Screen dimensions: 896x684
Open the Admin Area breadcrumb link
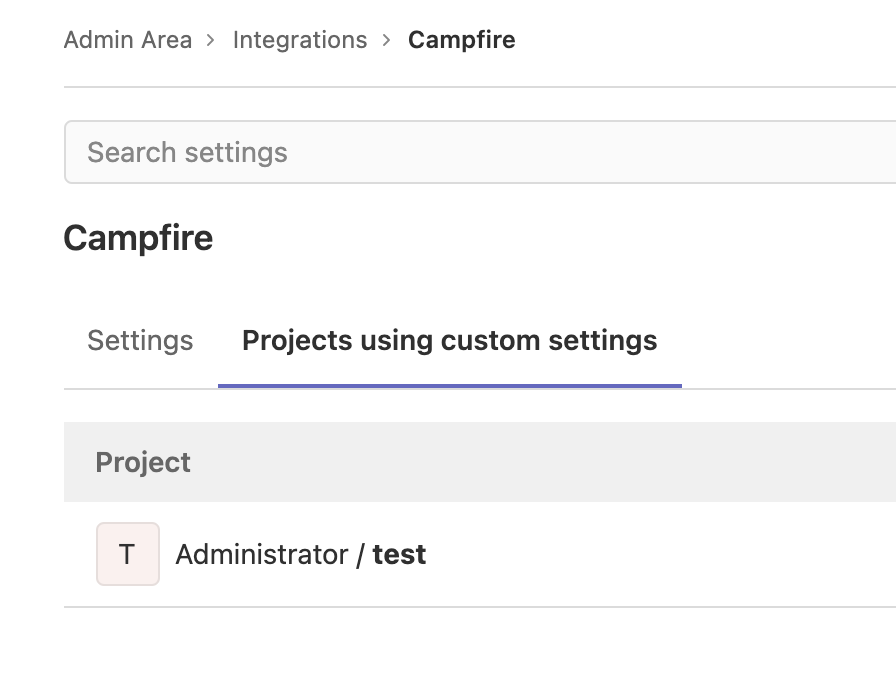coord(127,40)
